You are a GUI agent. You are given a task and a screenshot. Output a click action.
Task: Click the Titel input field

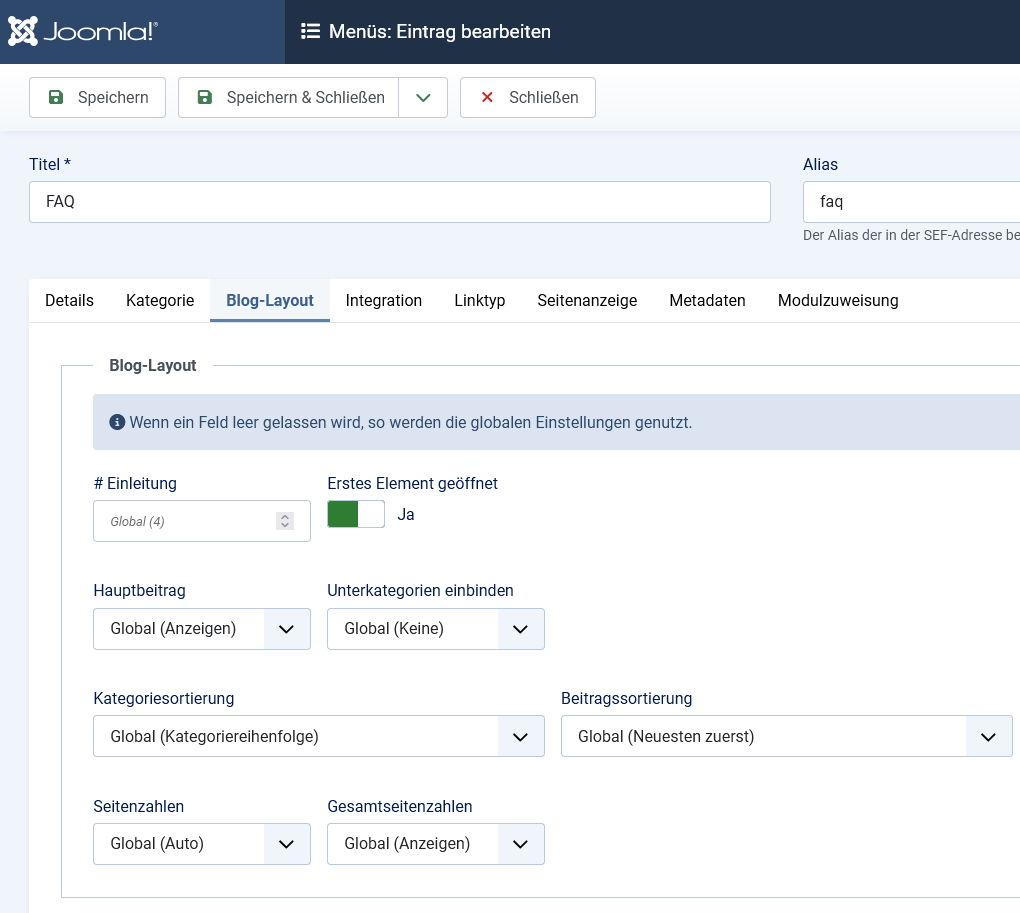[x=399, y=202]
